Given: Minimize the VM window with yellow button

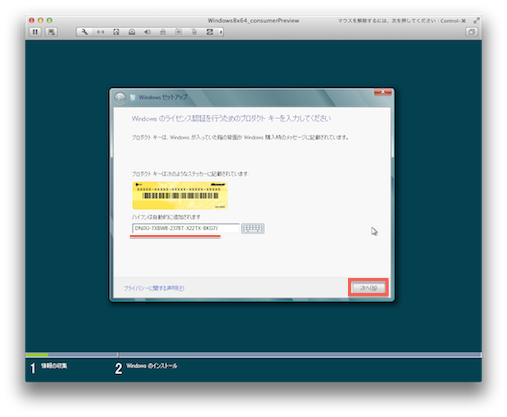Looking at the screenshot, I should click(41, 20).
